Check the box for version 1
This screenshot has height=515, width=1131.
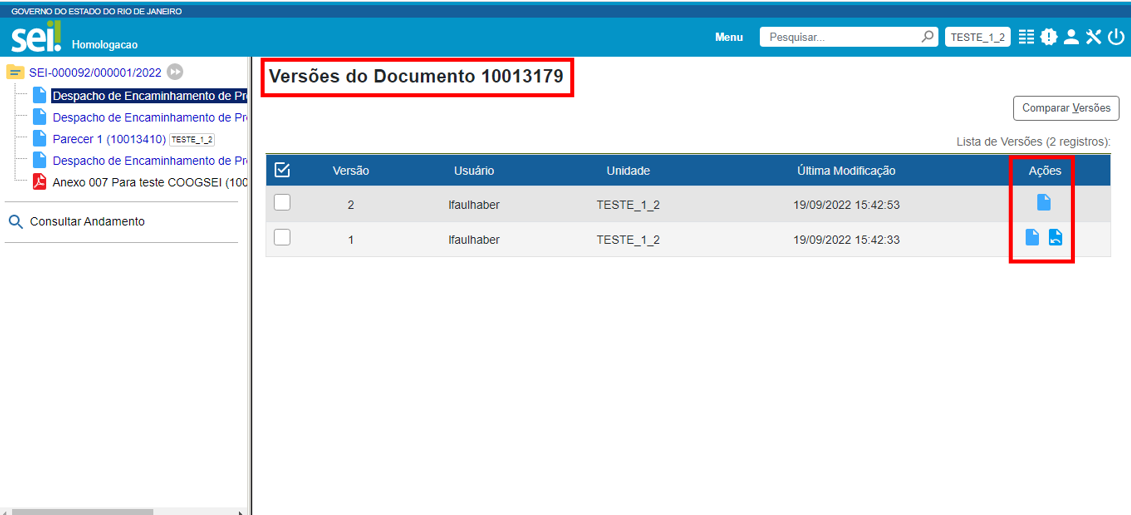tap(282, 238)
